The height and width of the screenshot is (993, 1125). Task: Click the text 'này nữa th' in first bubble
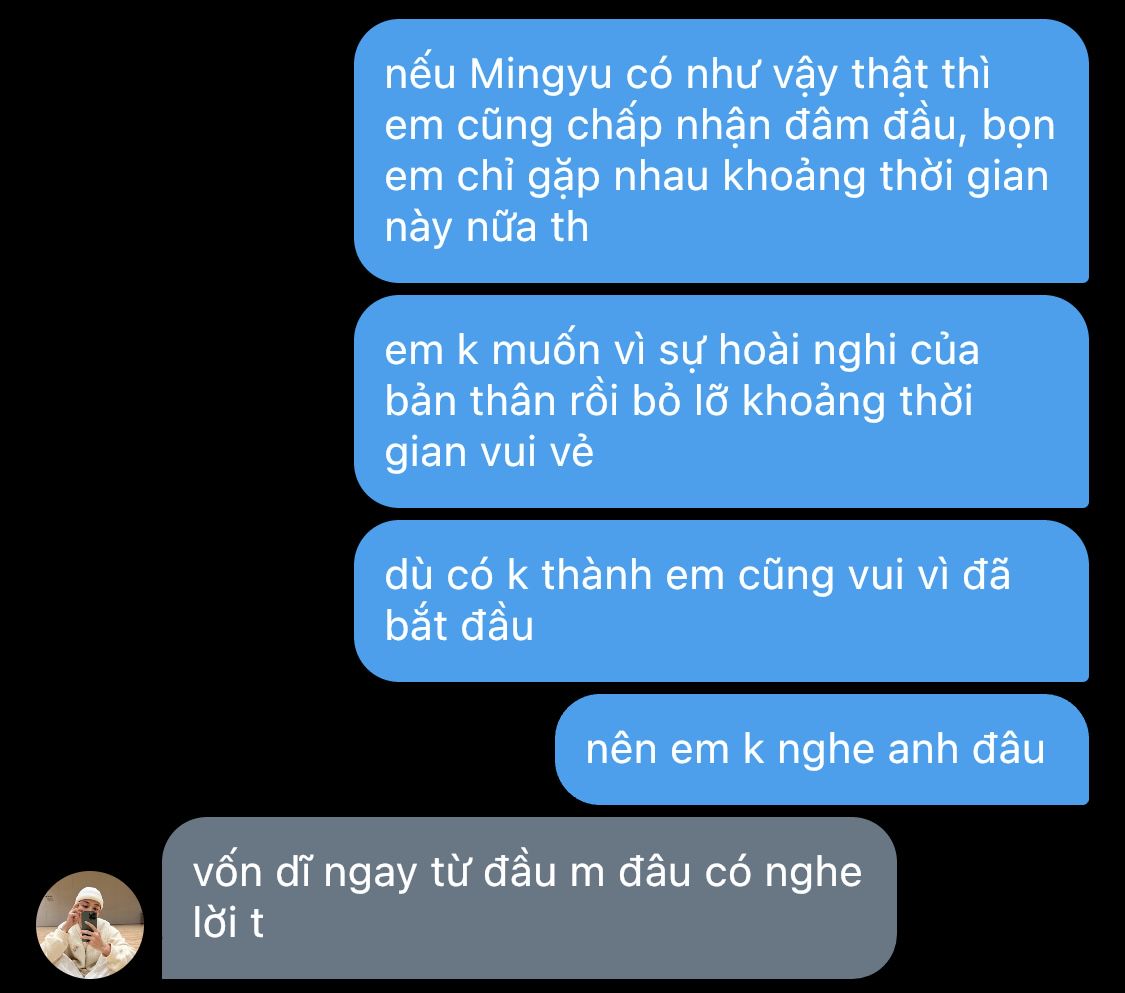click(486, 229)
